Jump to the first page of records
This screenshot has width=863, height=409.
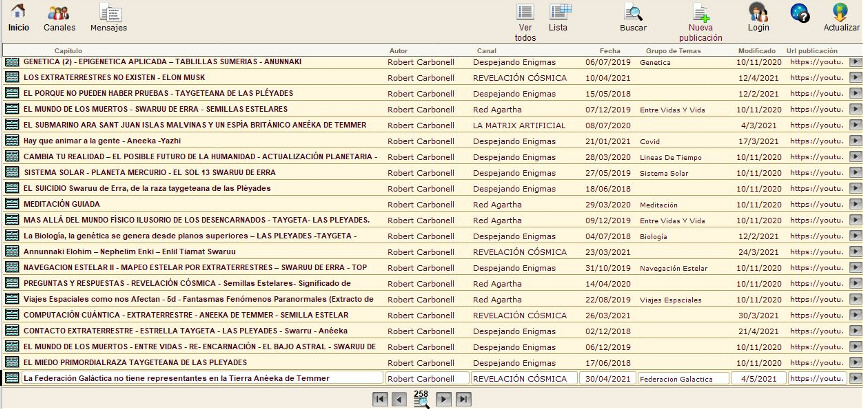tap(380, 399)
